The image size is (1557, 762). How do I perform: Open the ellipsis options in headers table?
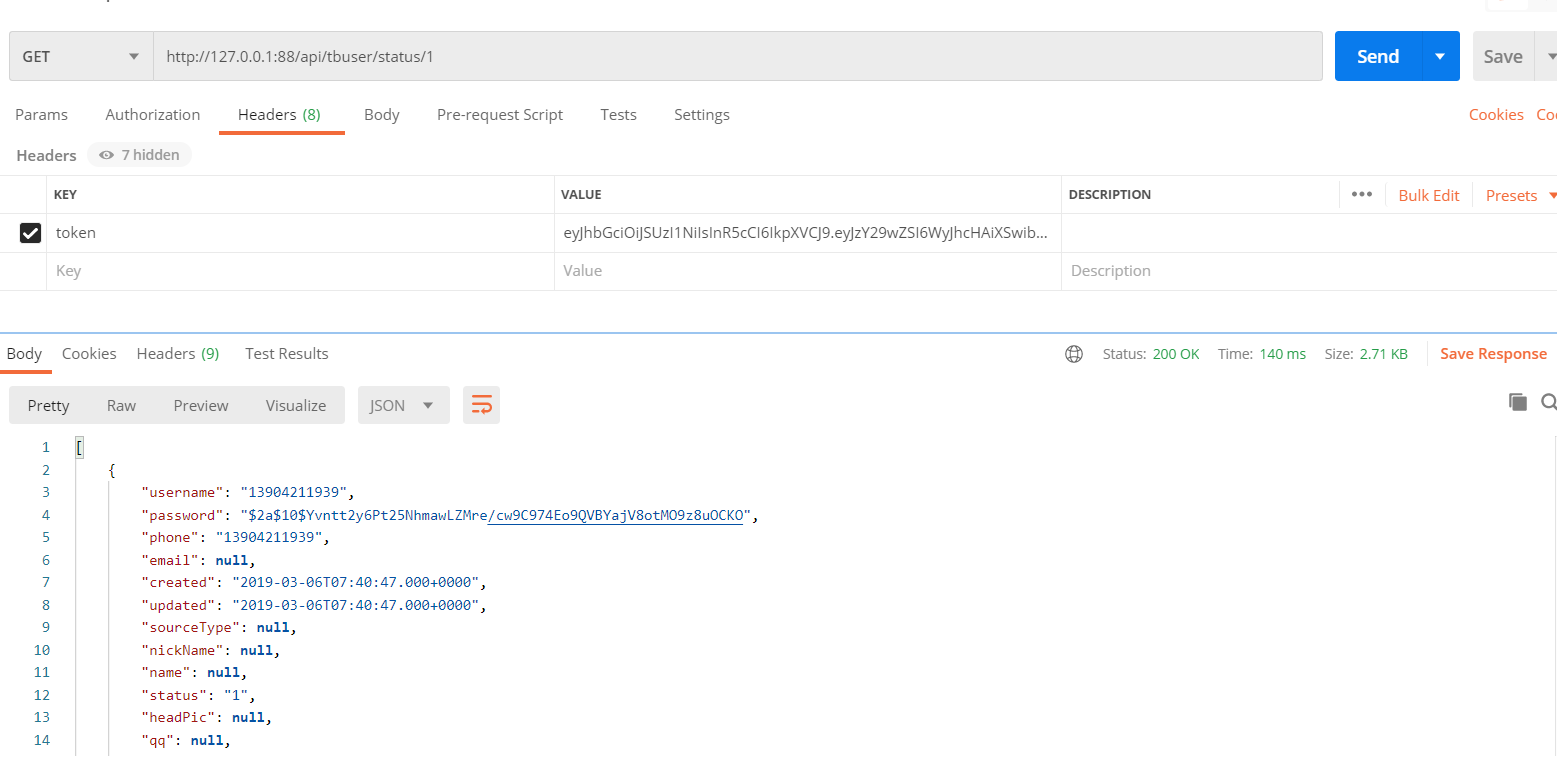coord(1361,195)
